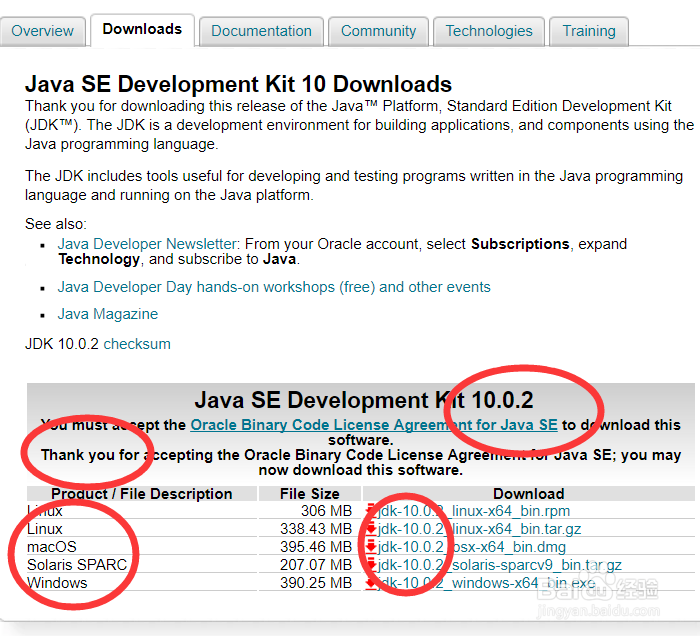The width and height of the screenshot is (700, 636).
Task: Open Oracle Binary Code License Agreement link
Action: click(374, 425)
